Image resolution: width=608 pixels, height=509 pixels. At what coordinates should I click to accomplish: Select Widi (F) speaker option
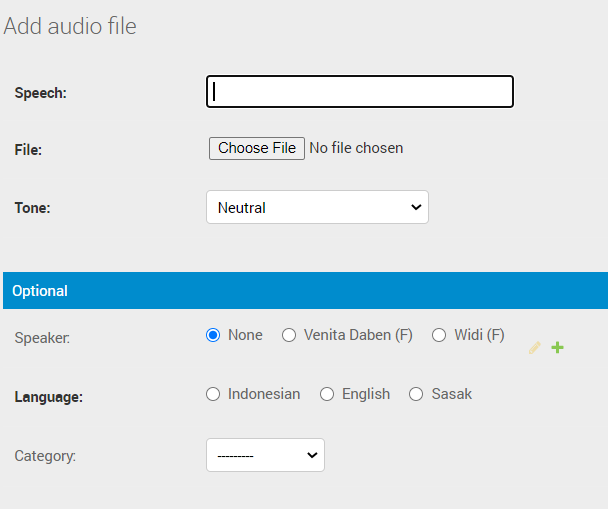pyautogui.click(x=439, y=336)
